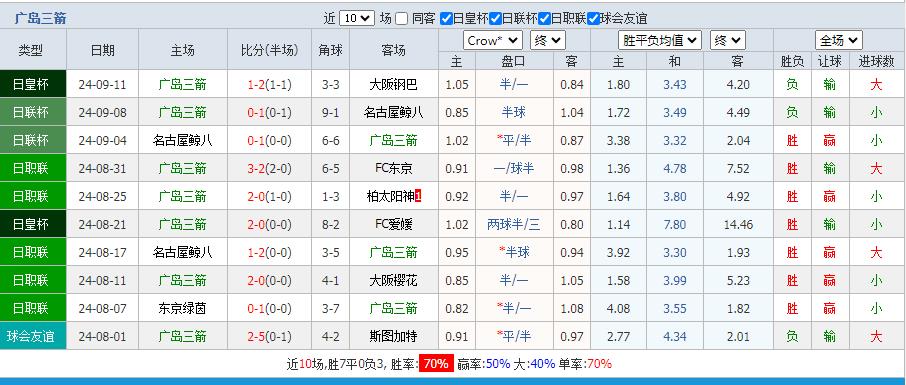Click handicap *半球 on 24-08-17

click(514, 253)
